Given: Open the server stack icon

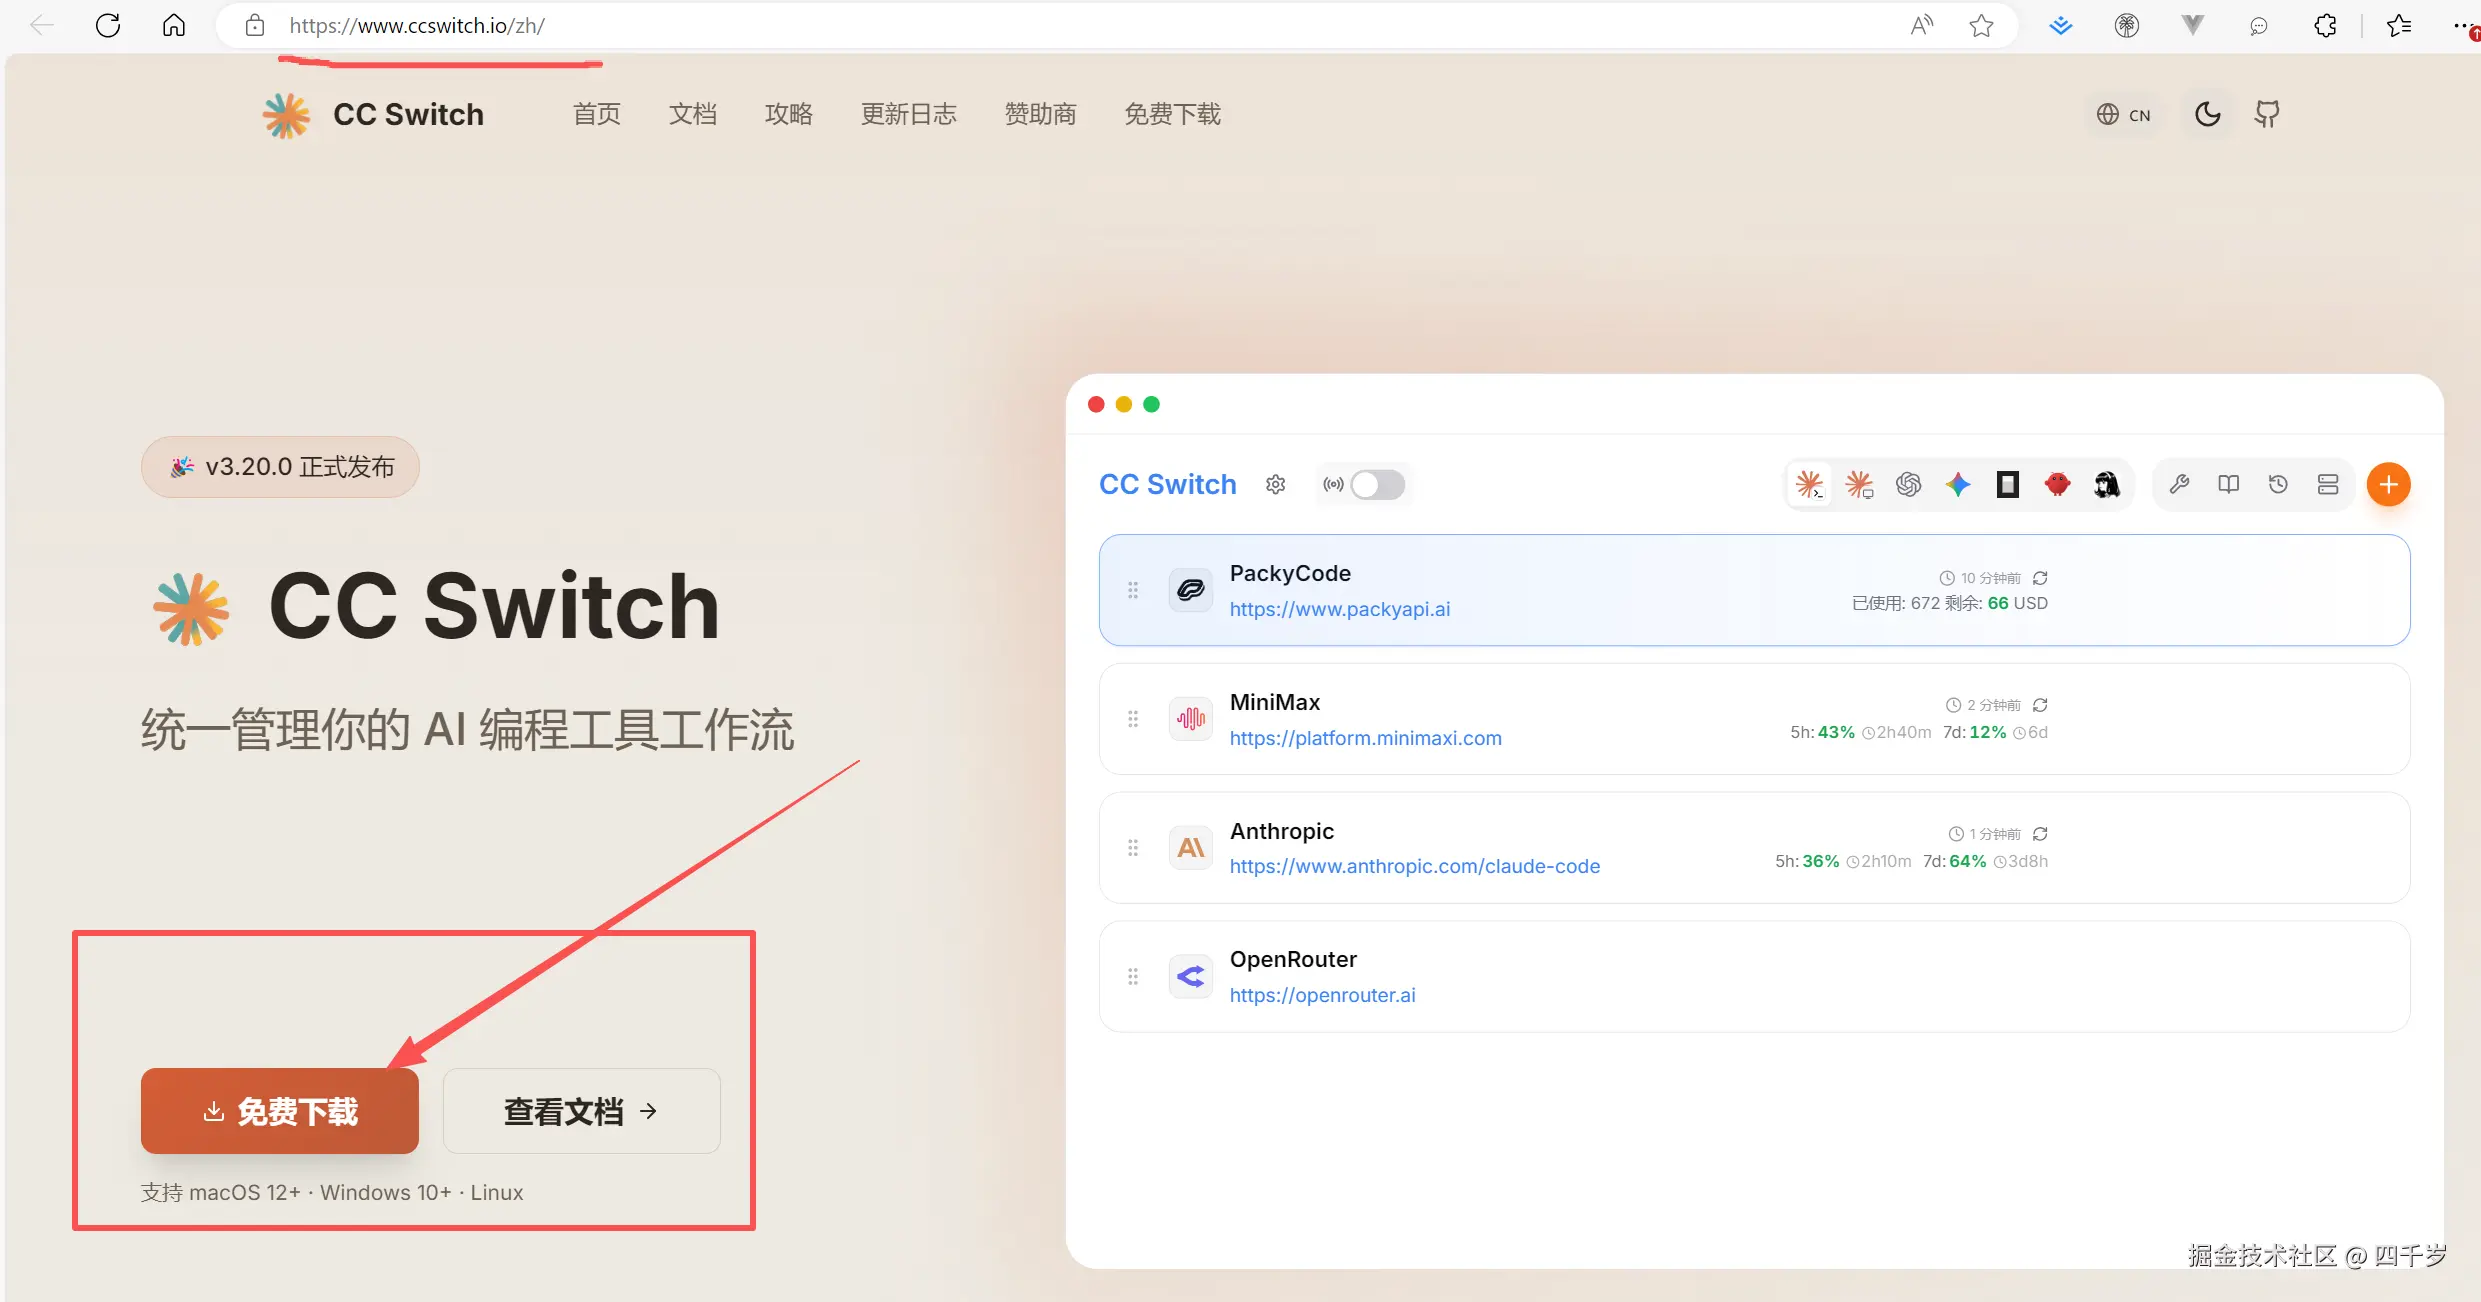Looking at the screenshot, I should tap(2328, 485).
